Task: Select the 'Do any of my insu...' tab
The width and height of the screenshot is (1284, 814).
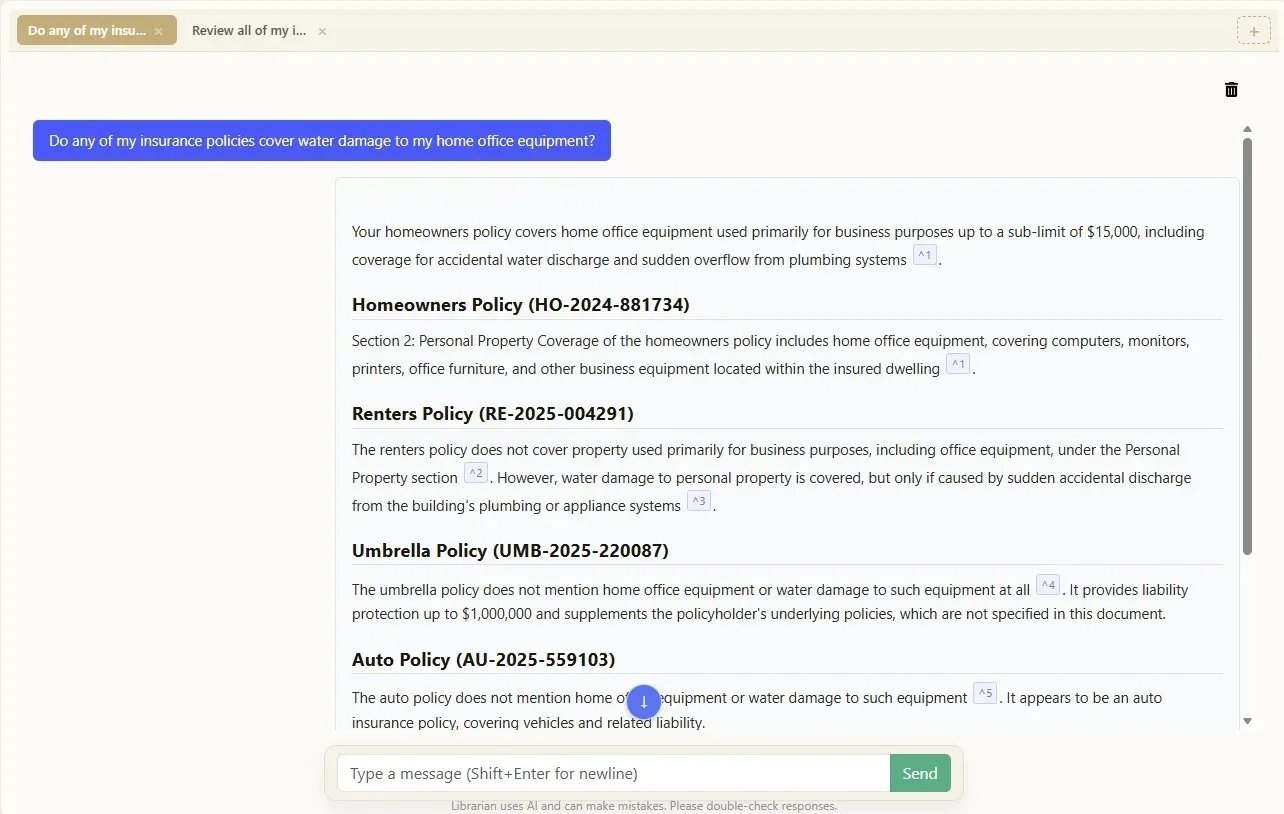Action: click(88, 30)
